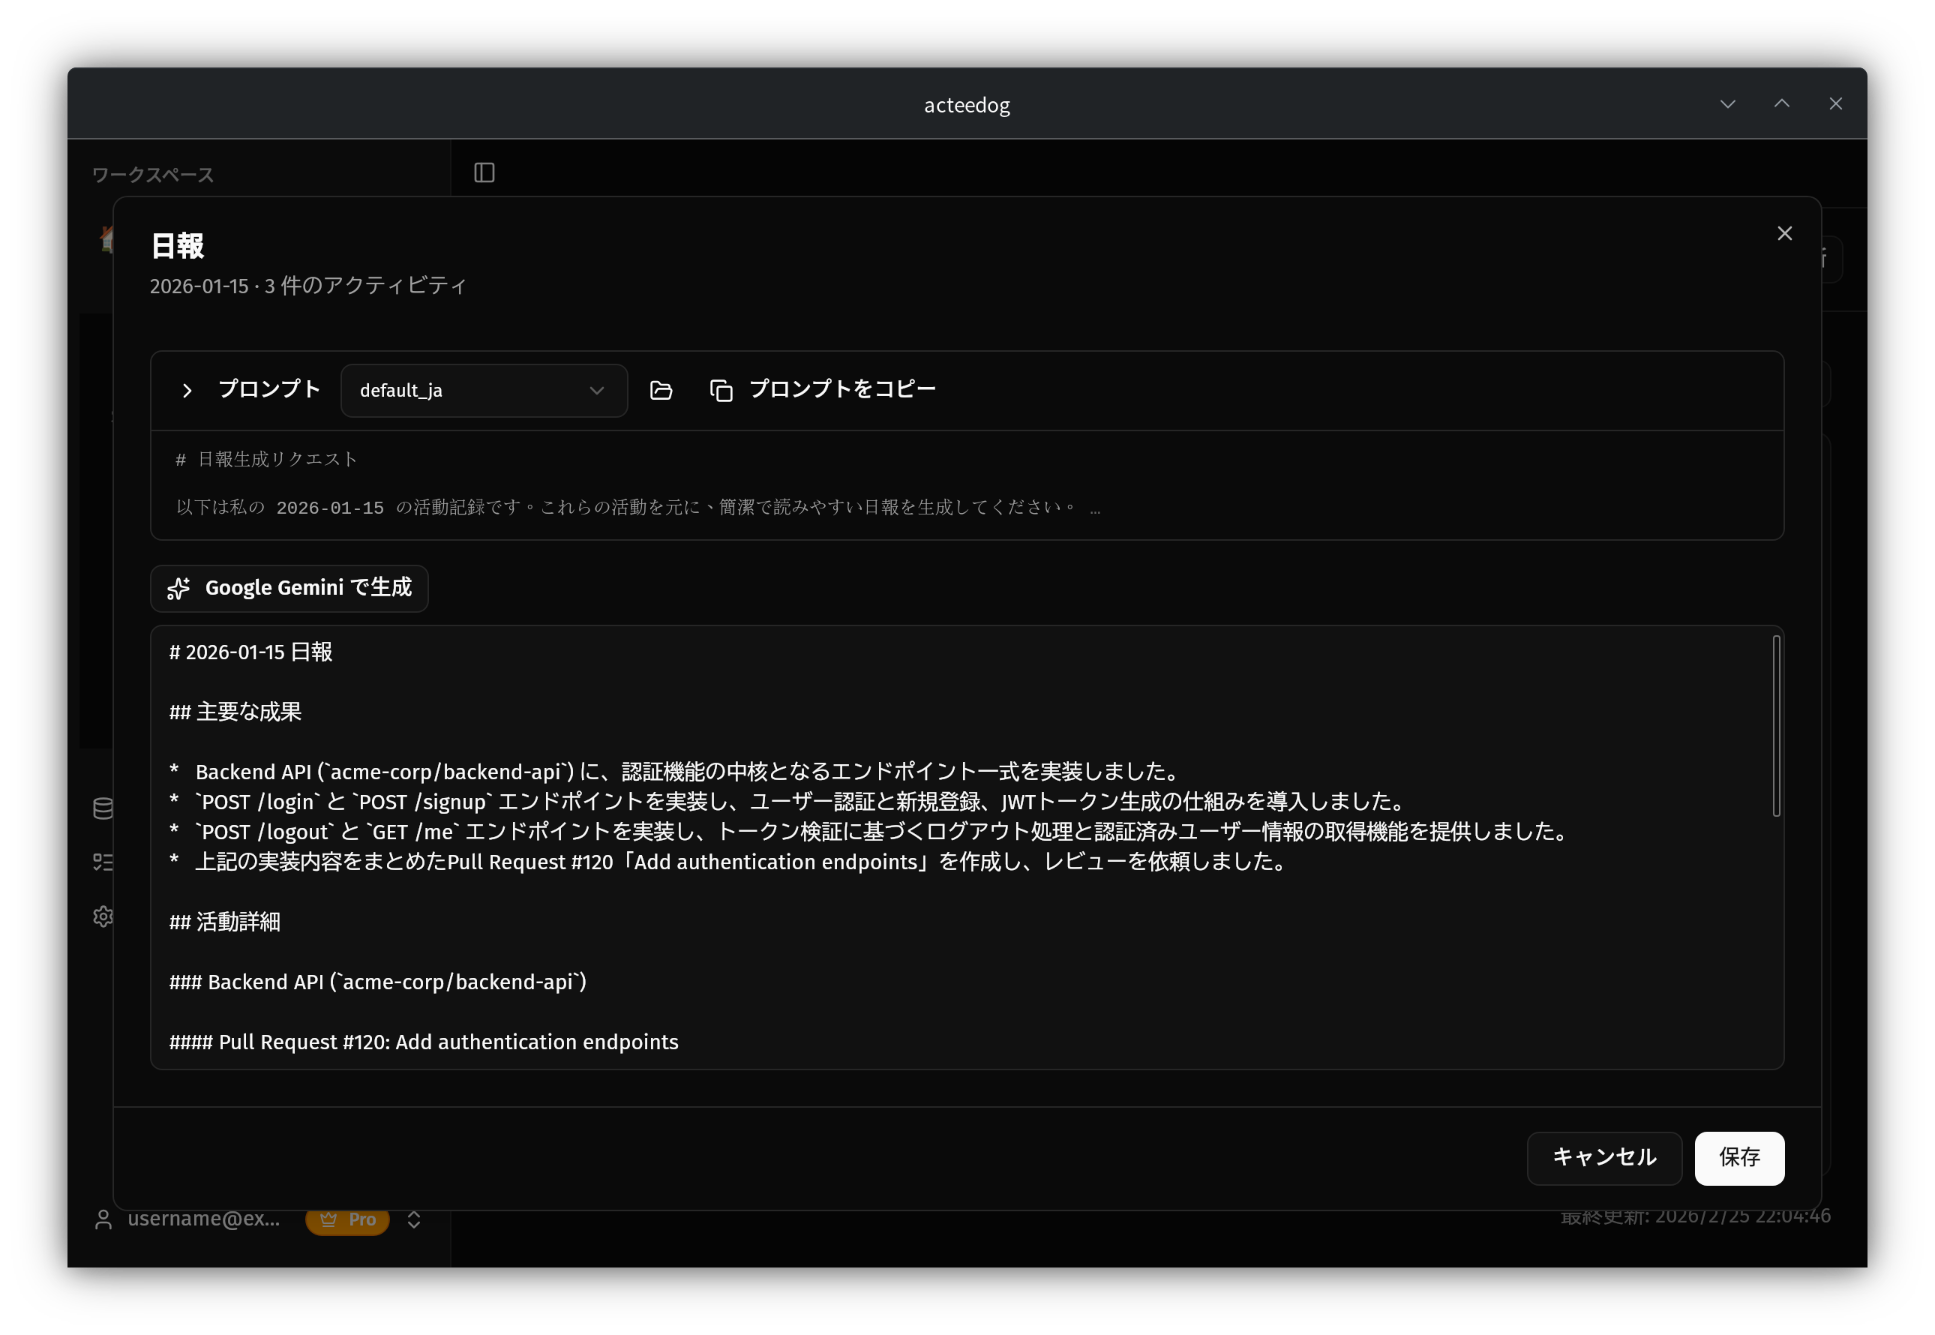Close the 日報 dialog
The height and width of the screenshot is (1335, 1935).
[x=1784, y=233]
